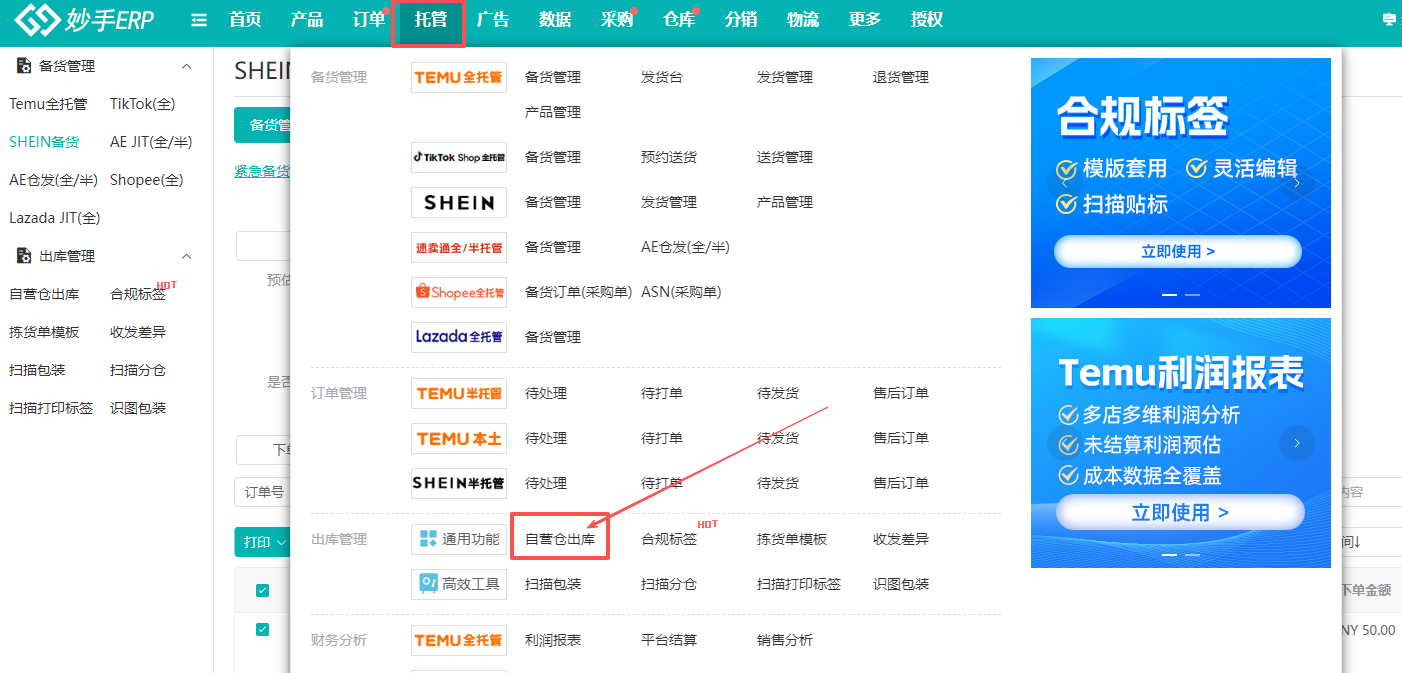
Task: Open the 广告 top menu
Action: click(x=493, y=20)
